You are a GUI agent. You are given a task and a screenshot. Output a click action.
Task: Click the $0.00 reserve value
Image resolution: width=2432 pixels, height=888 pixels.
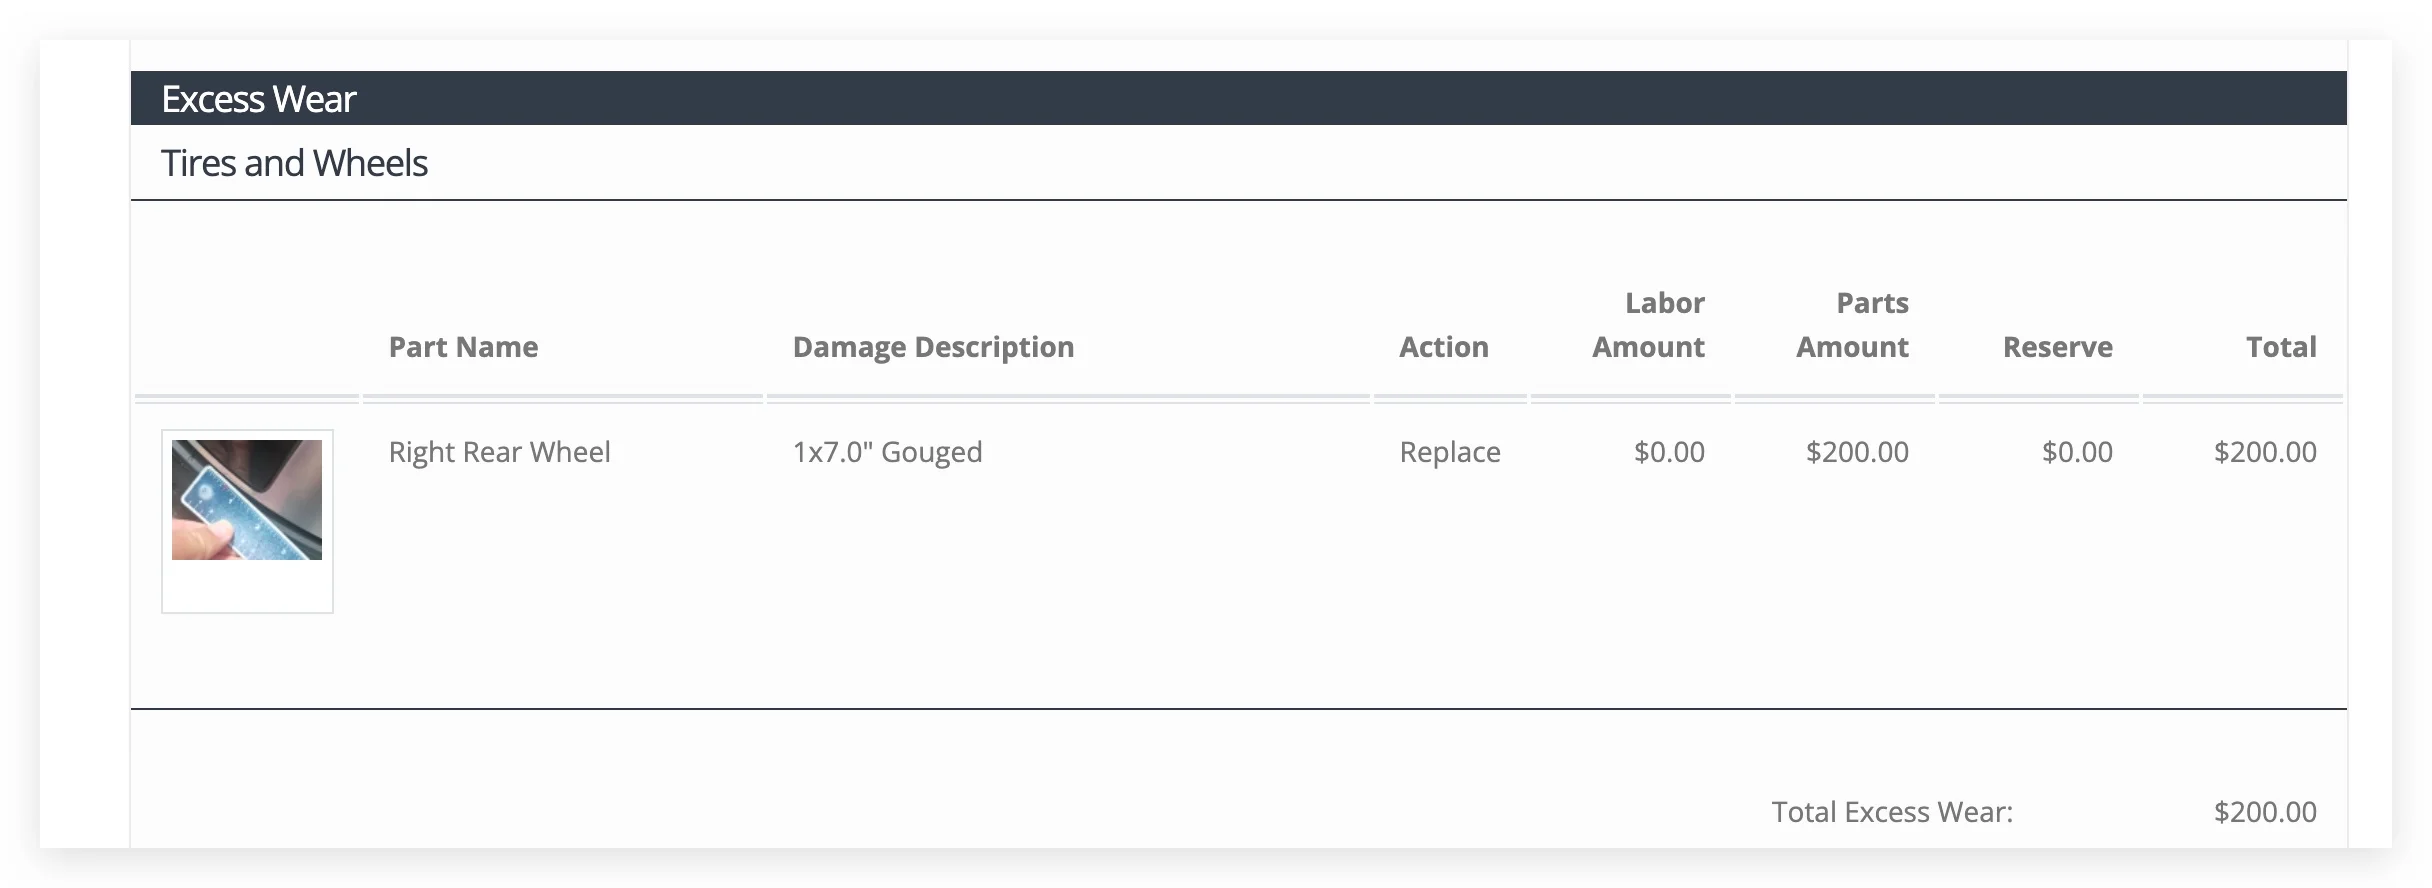click(x=2077, y=452)
